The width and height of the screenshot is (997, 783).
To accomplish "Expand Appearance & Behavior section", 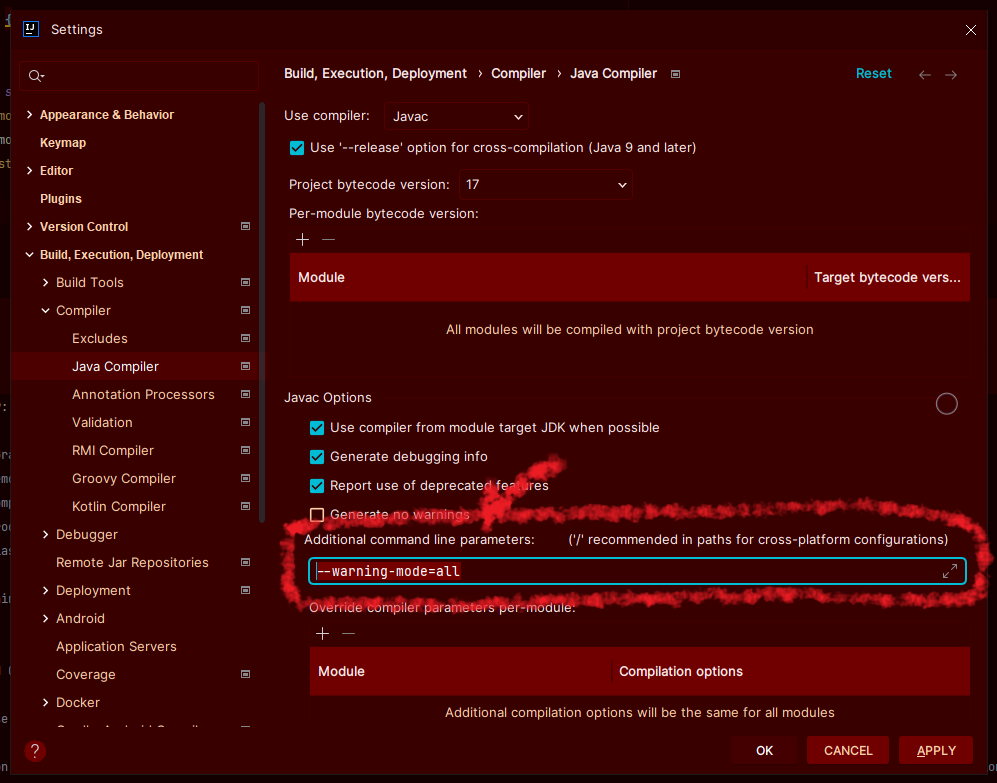I will coord(29,114).
